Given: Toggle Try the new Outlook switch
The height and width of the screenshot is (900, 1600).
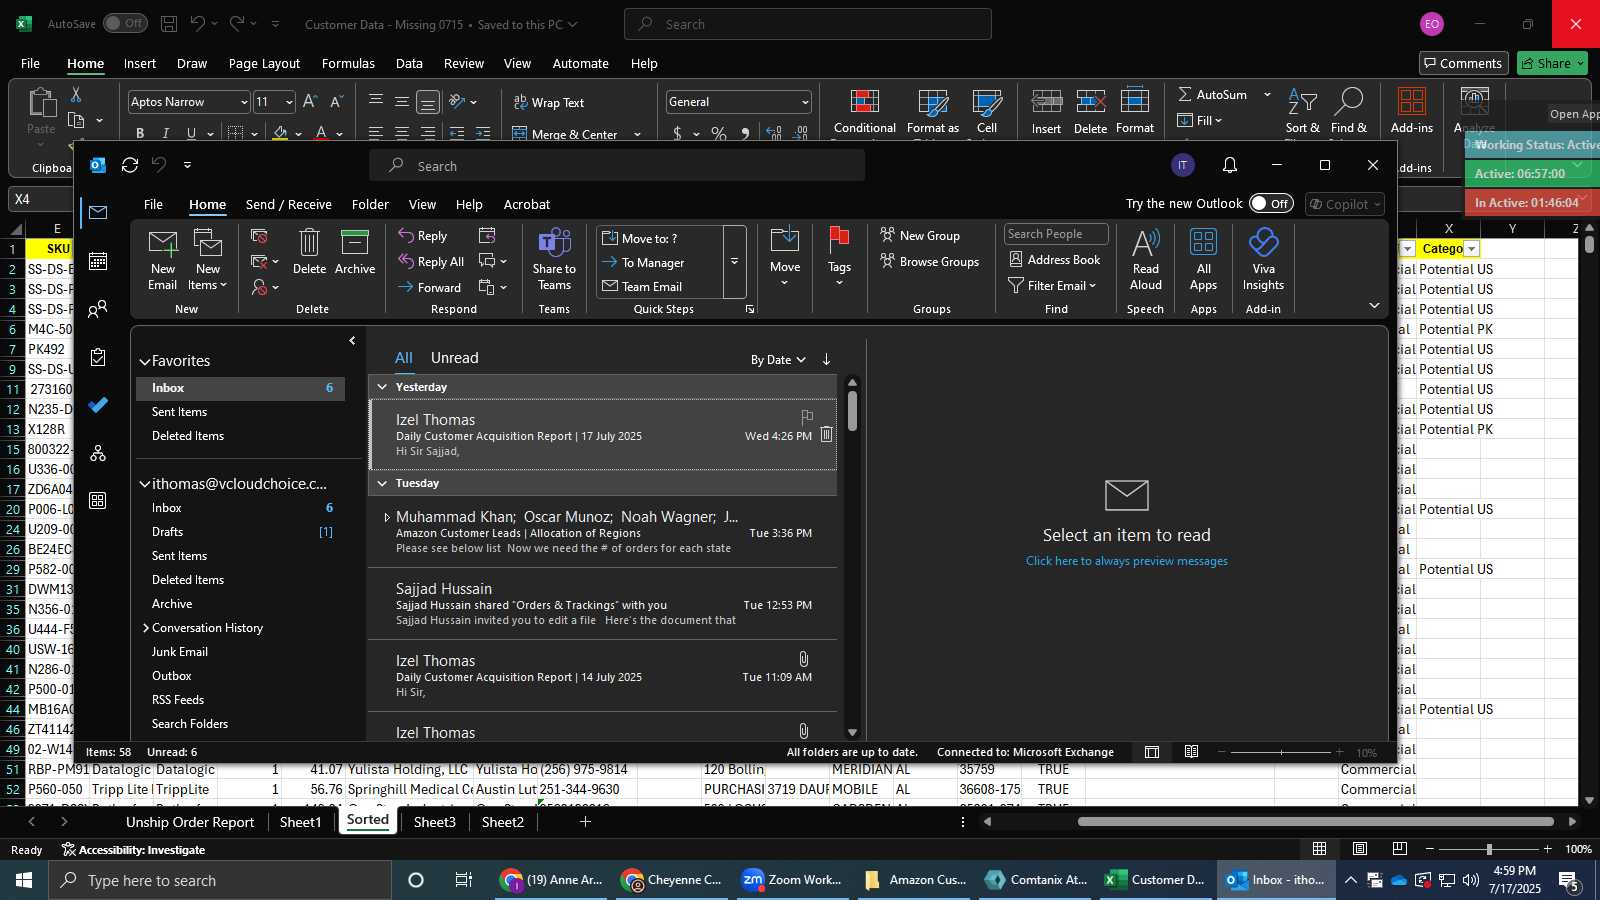Looking at the screenshot, I should click(1271, 204).
